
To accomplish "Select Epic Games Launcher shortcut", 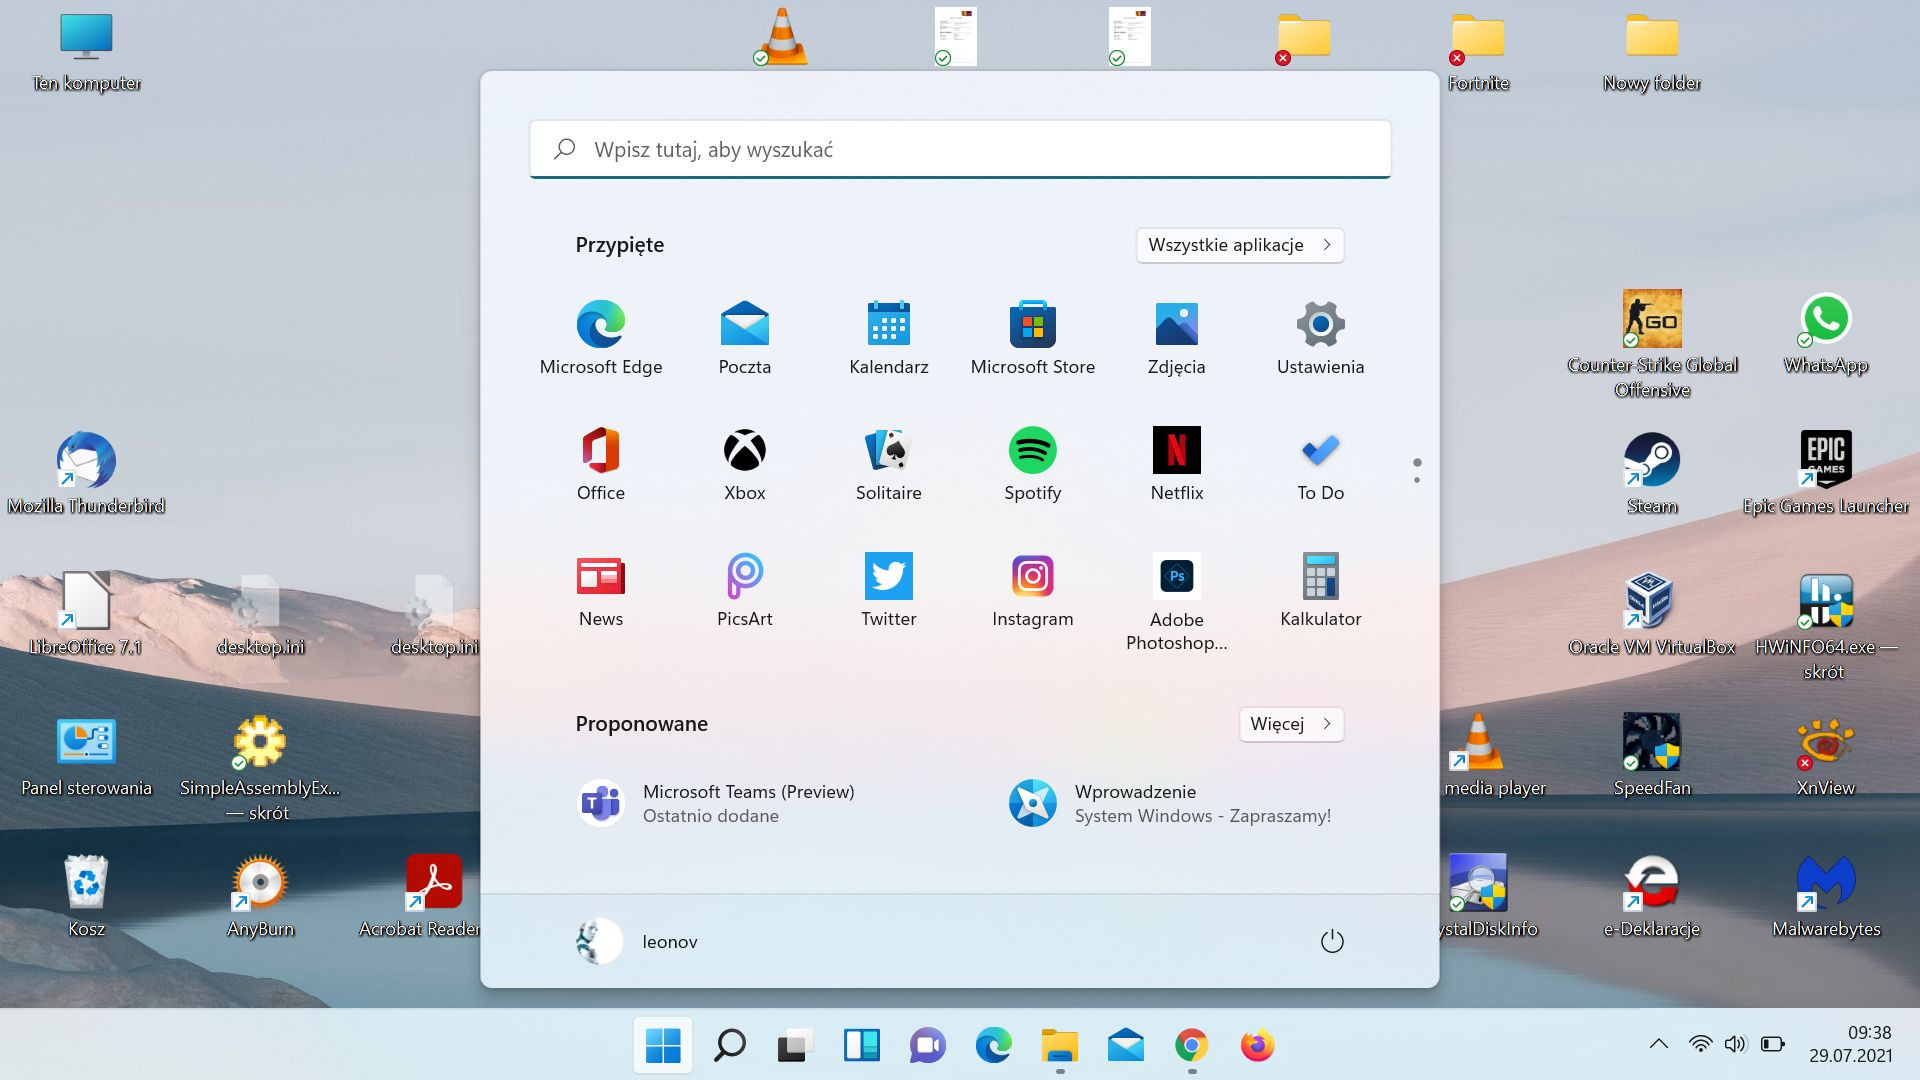I will [x=1826, y=474].
